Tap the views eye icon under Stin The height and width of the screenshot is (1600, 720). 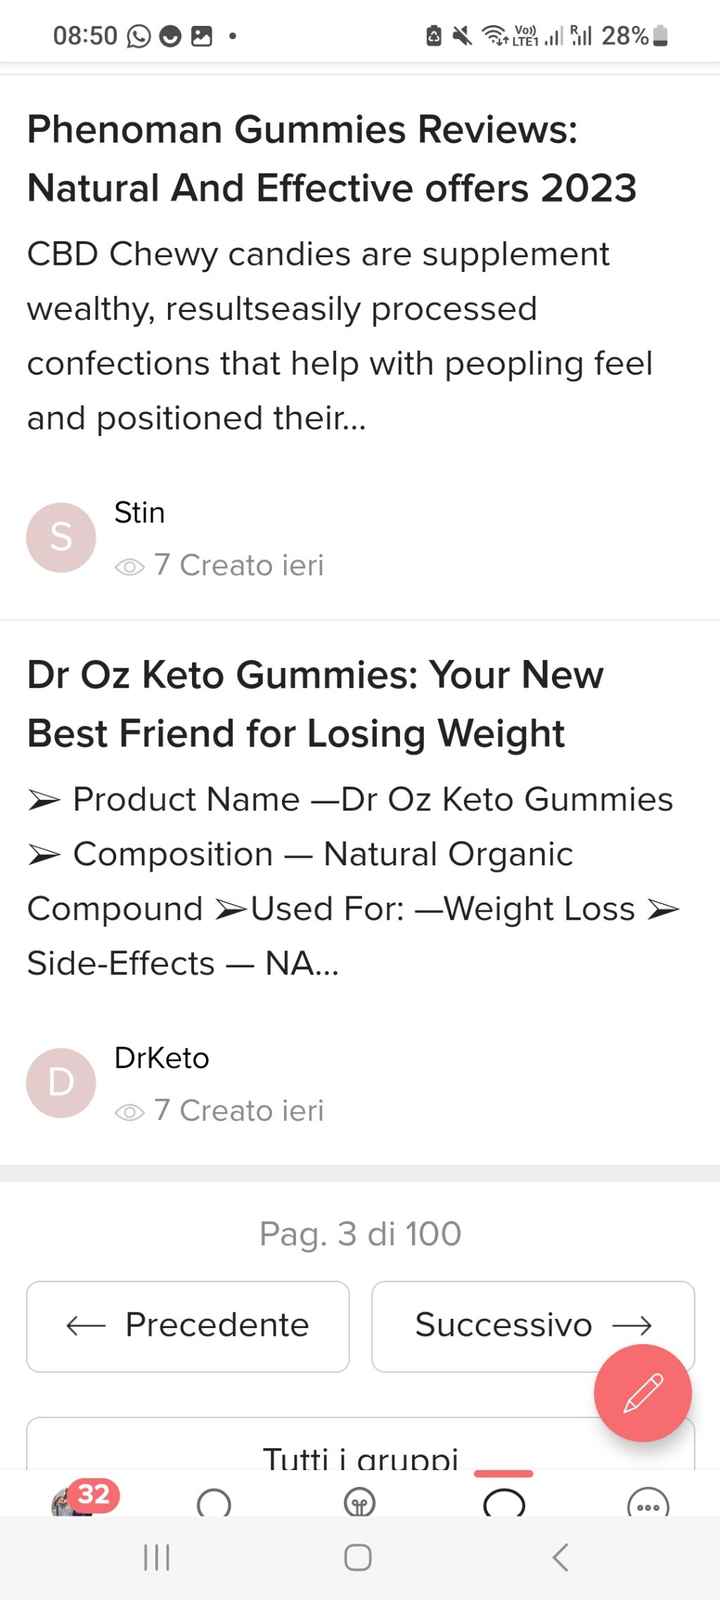coord(130,567)
